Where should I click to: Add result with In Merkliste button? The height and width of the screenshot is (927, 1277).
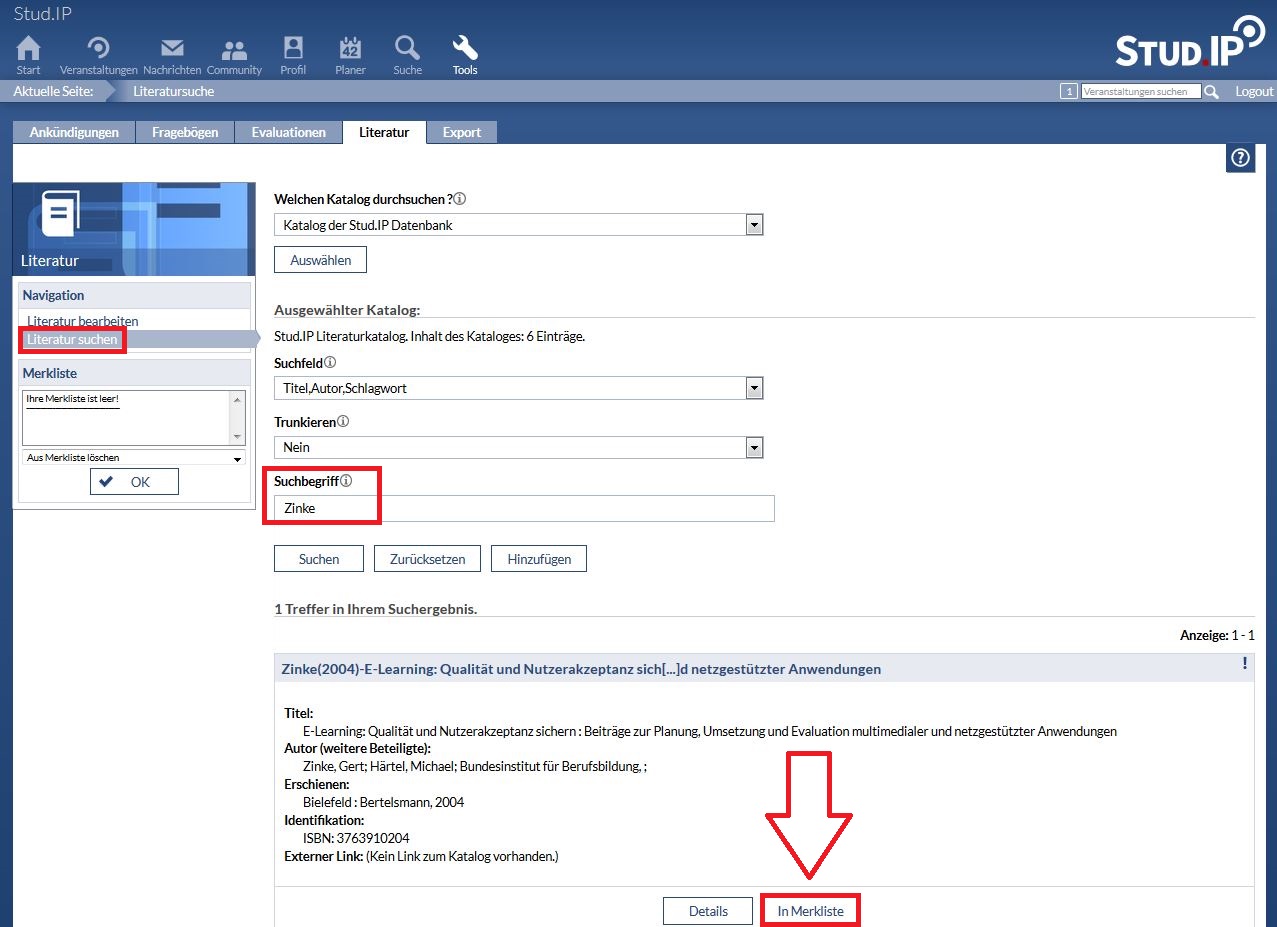[810, 911]
